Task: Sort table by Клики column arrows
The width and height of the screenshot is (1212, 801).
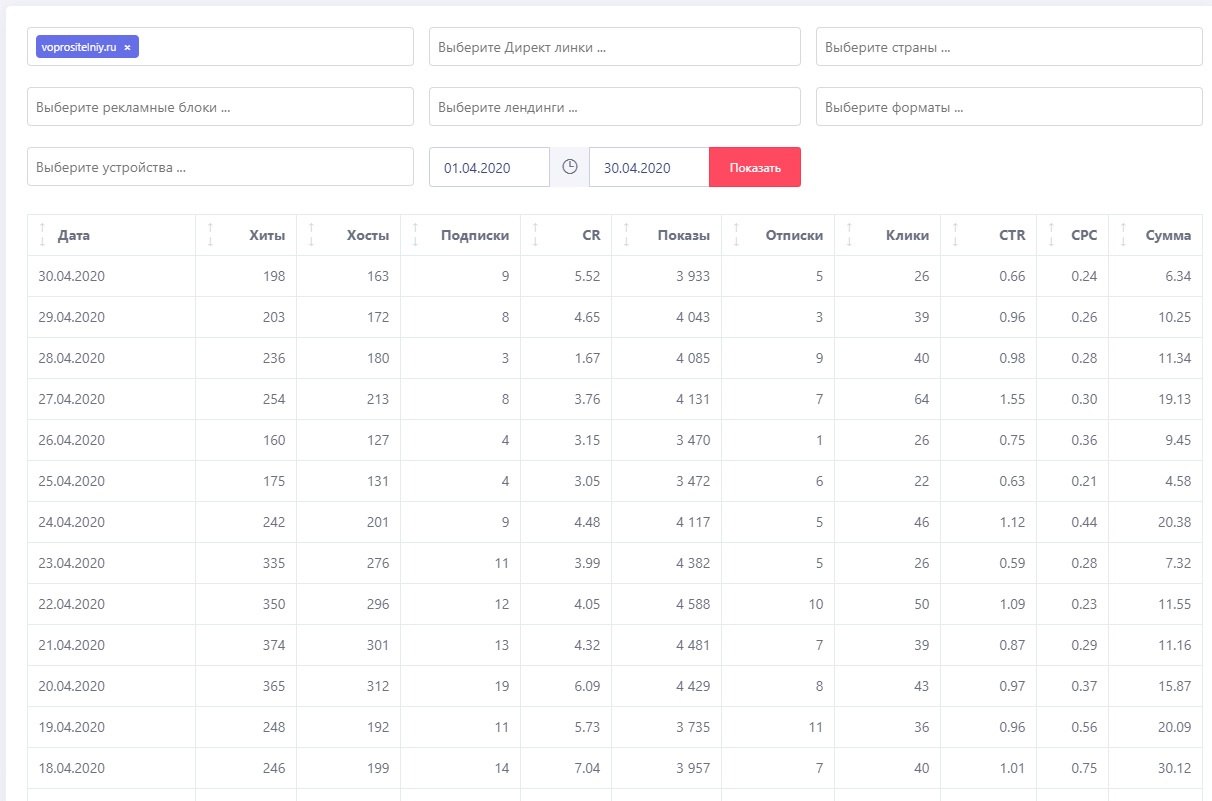Action: click(849, 235)
